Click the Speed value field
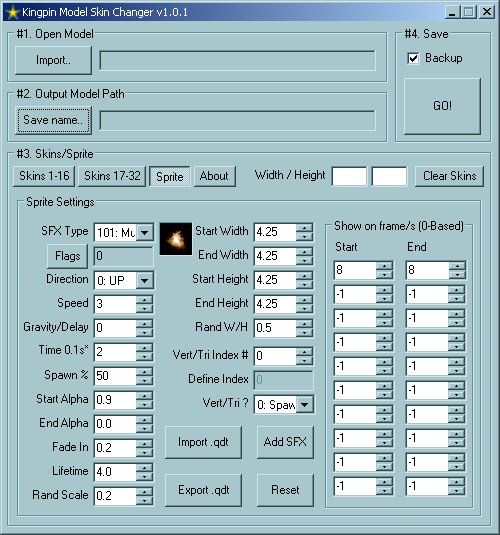Image resolution: width=500 pixels, height=535 pixels. tap(115, 304)
